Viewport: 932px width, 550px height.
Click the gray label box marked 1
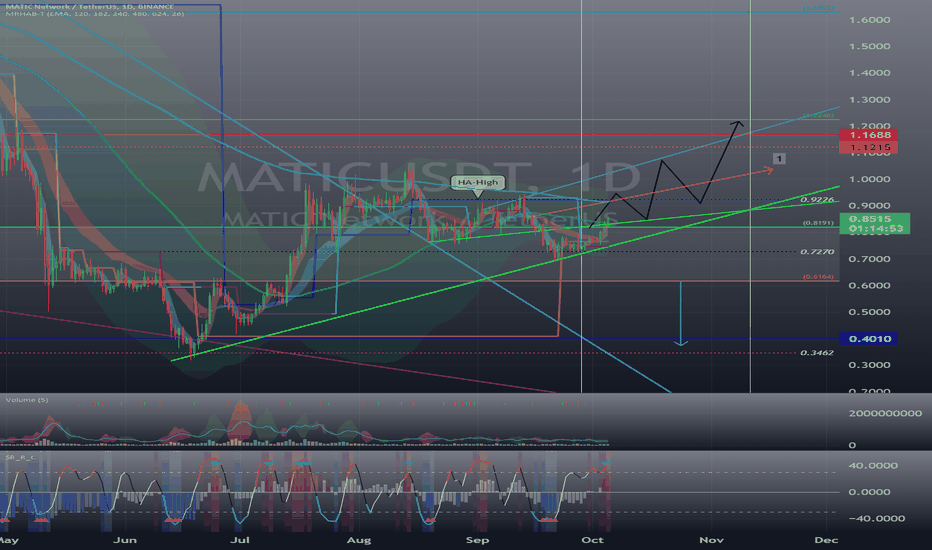779,159
